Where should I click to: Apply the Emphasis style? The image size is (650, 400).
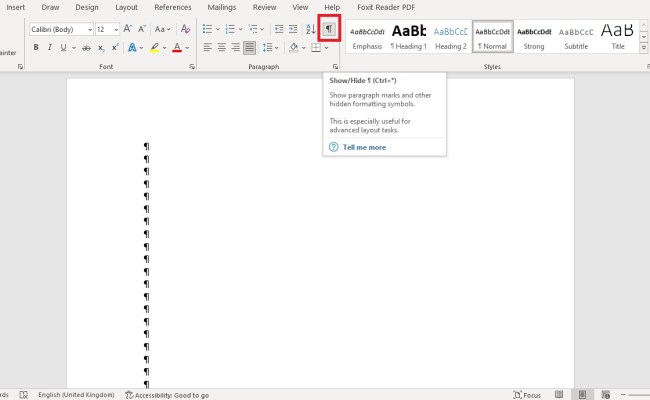[x=367, y=37]
